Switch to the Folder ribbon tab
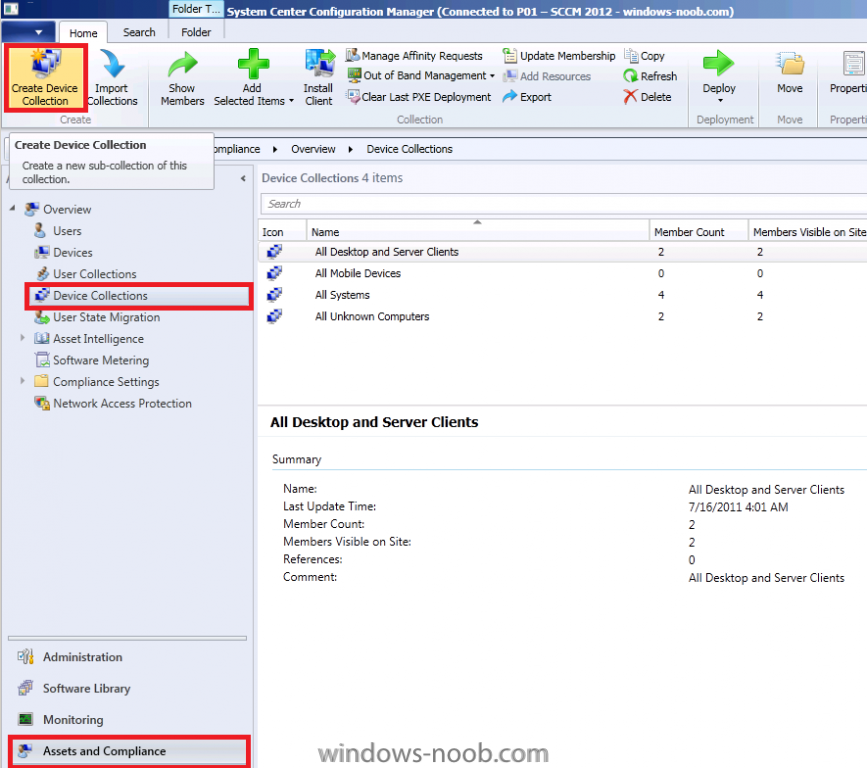The width and height of the screenshot is (867, 768). pyautogui.click(x=196, y=32)
